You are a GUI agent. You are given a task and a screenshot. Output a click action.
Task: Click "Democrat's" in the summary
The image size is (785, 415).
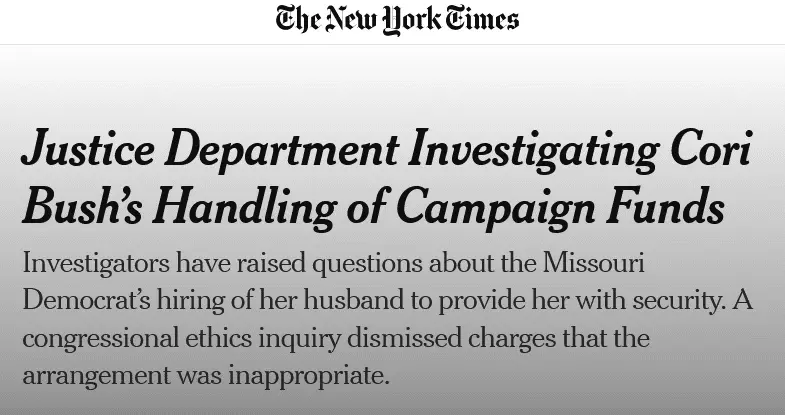click(x=86, y=302)
